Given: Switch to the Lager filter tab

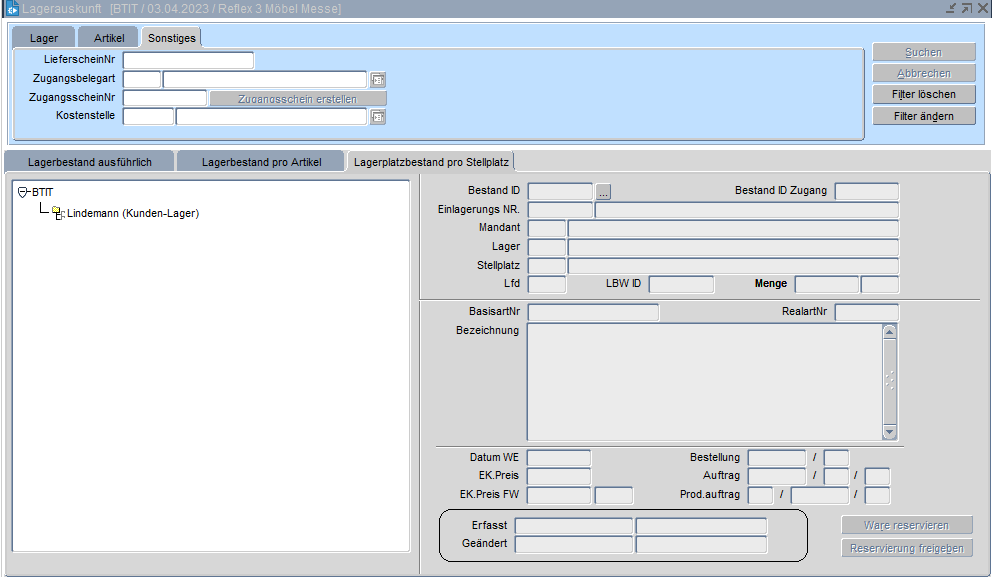Looking at the screenshot, I should (x=44, y=38).
